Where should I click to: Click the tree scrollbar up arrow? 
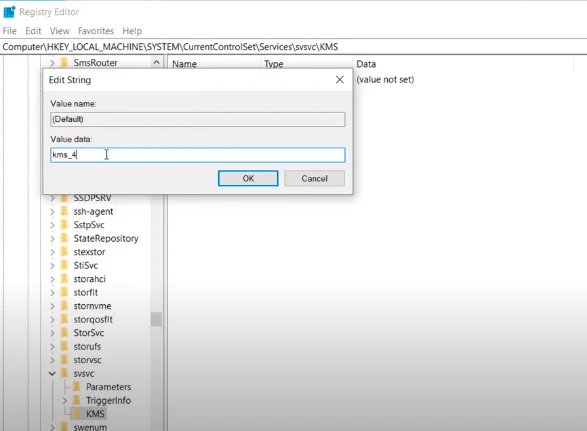[x=156, y=62]
